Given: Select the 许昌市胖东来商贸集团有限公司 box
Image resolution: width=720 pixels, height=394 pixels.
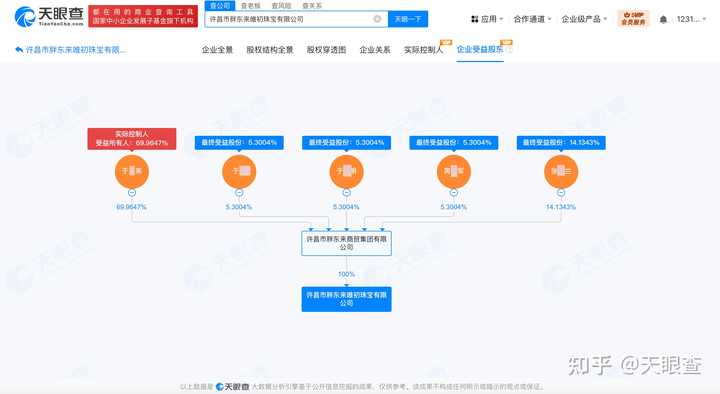Looking at the screenshot, I should point(347,243).
